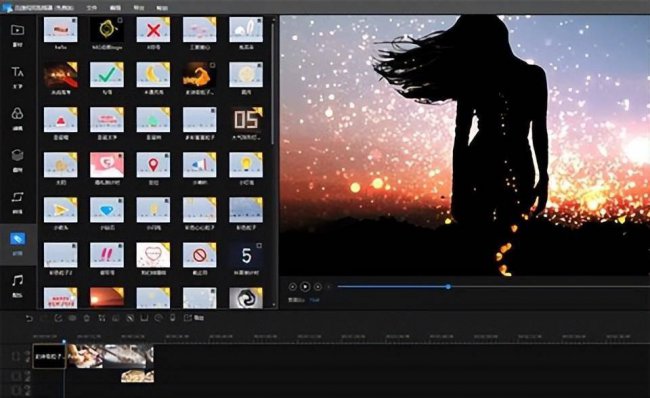This screenshot has width=650, height=398.
Task: Select the "05" countdown element thumbnail
Action: click(246, 120)
